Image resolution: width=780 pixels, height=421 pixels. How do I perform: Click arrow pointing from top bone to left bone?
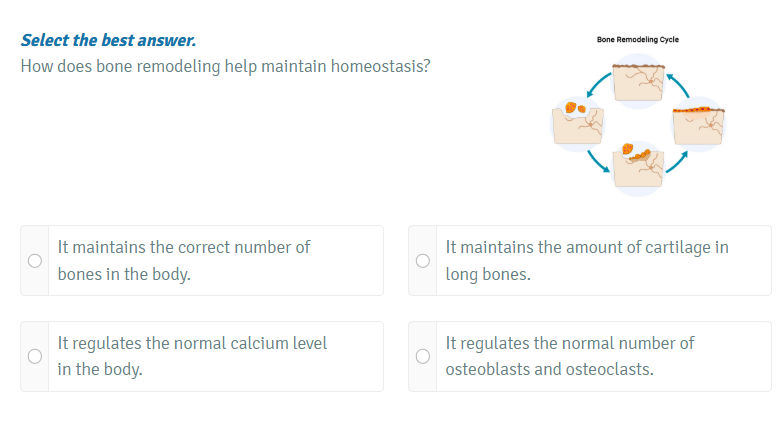click(x=597, y=85)
